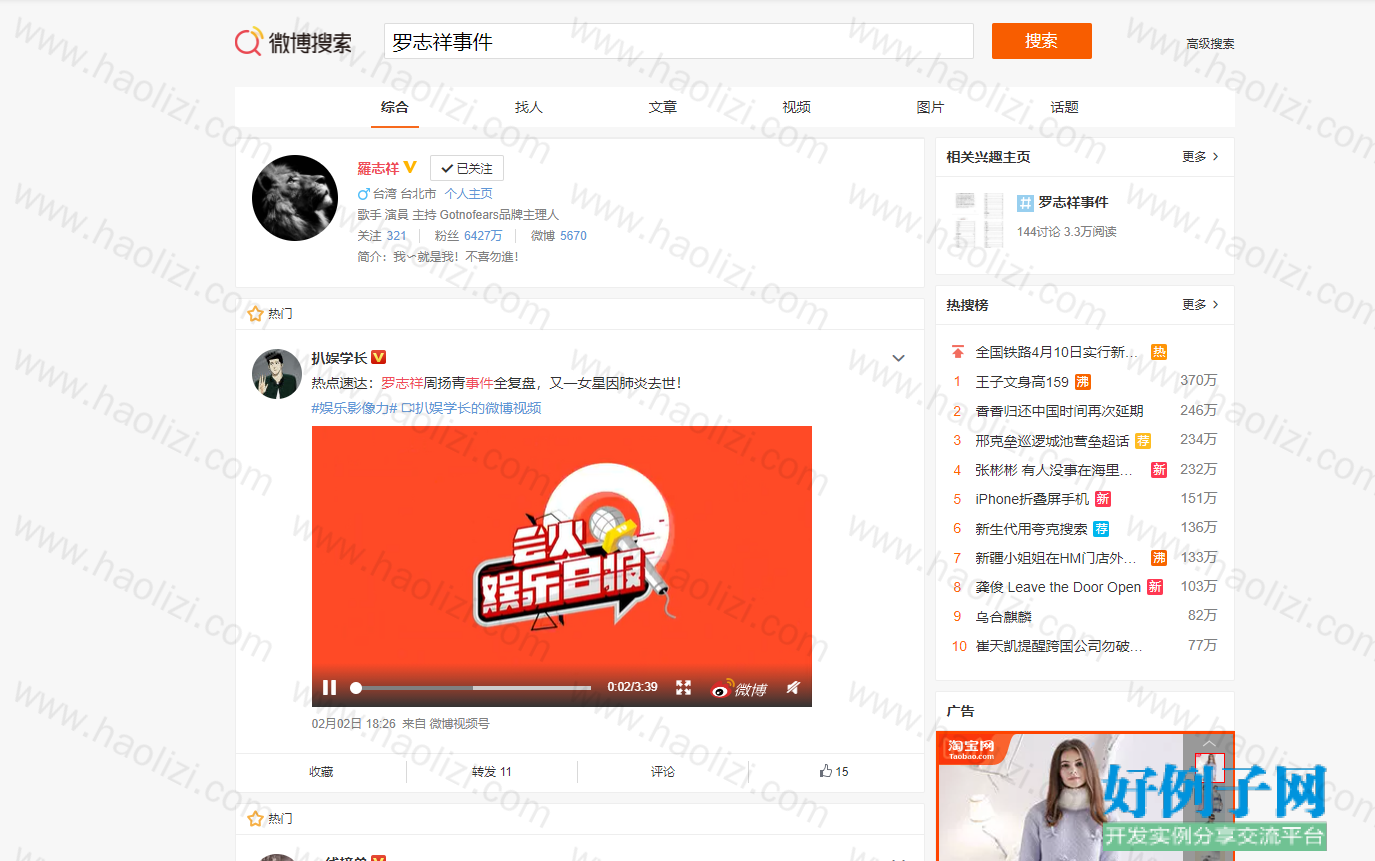
Task: Click the 罗志祥事件 topic thumbnail image
Action: 979,220
